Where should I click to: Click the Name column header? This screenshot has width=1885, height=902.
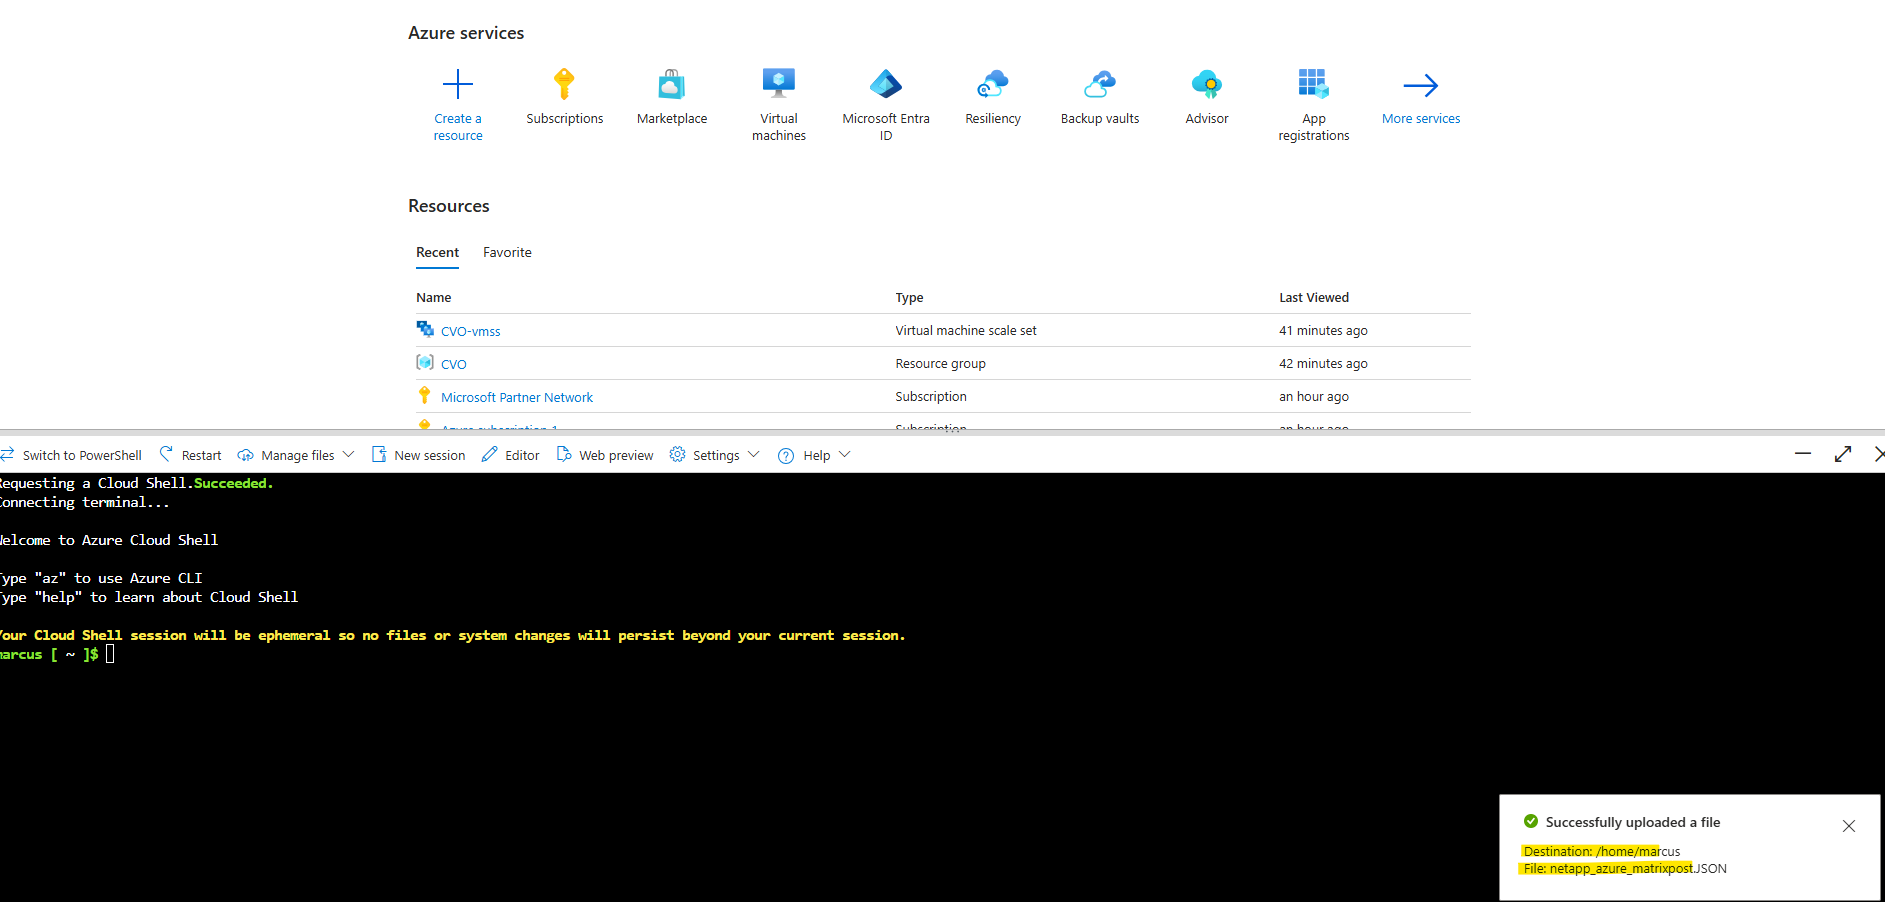tap(434, 298)
